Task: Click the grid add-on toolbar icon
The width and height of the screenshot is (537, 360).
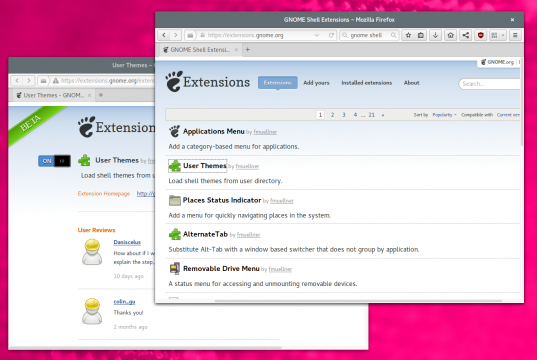Action: click(494, 35)
